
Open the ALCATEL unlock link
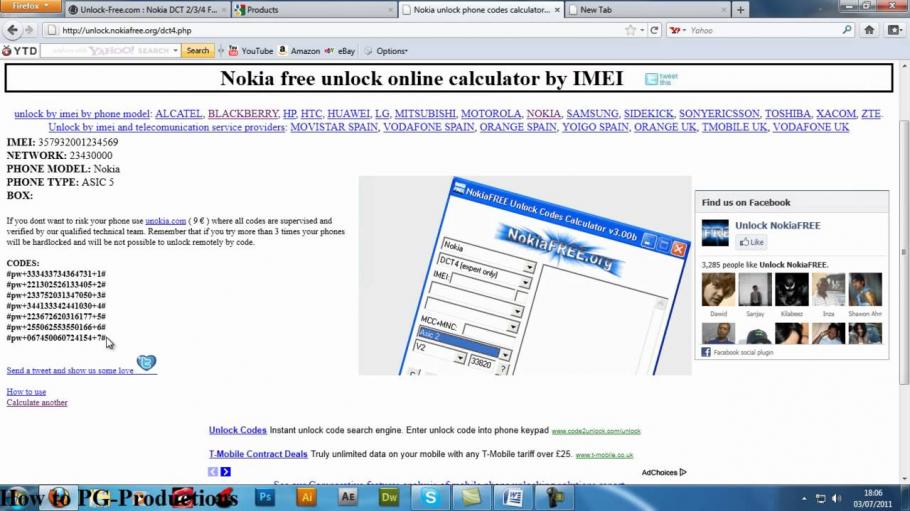179,114
